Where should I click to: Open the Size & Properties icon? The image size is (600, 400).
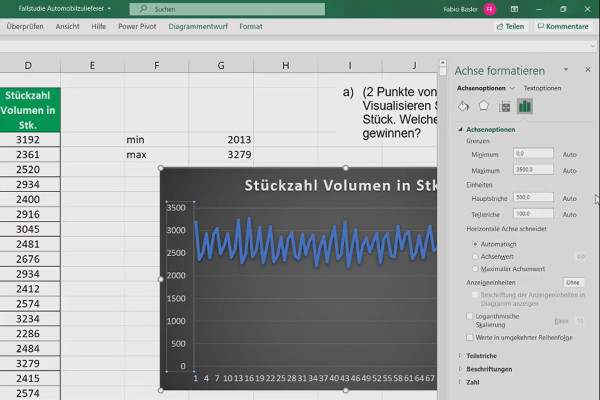click(504, 107)
